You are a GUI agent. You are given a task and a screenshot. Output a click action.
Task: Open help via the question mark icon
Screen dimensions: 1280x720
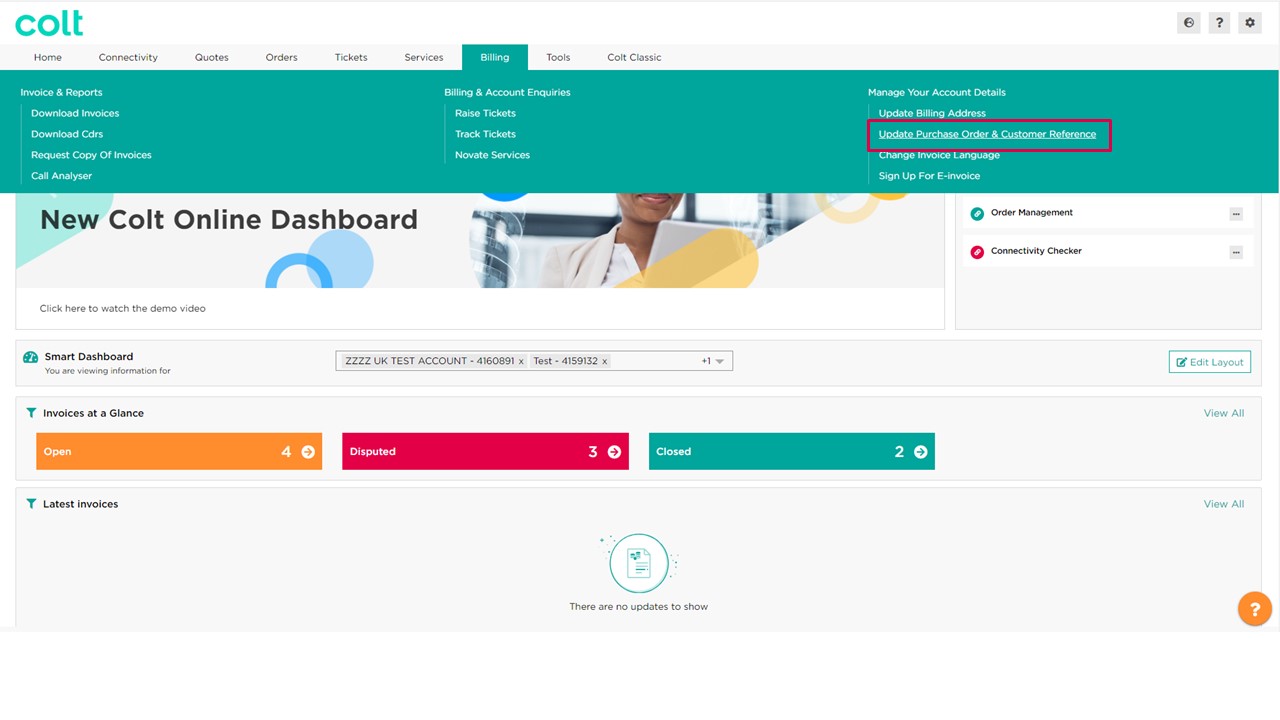[1219, 21]
